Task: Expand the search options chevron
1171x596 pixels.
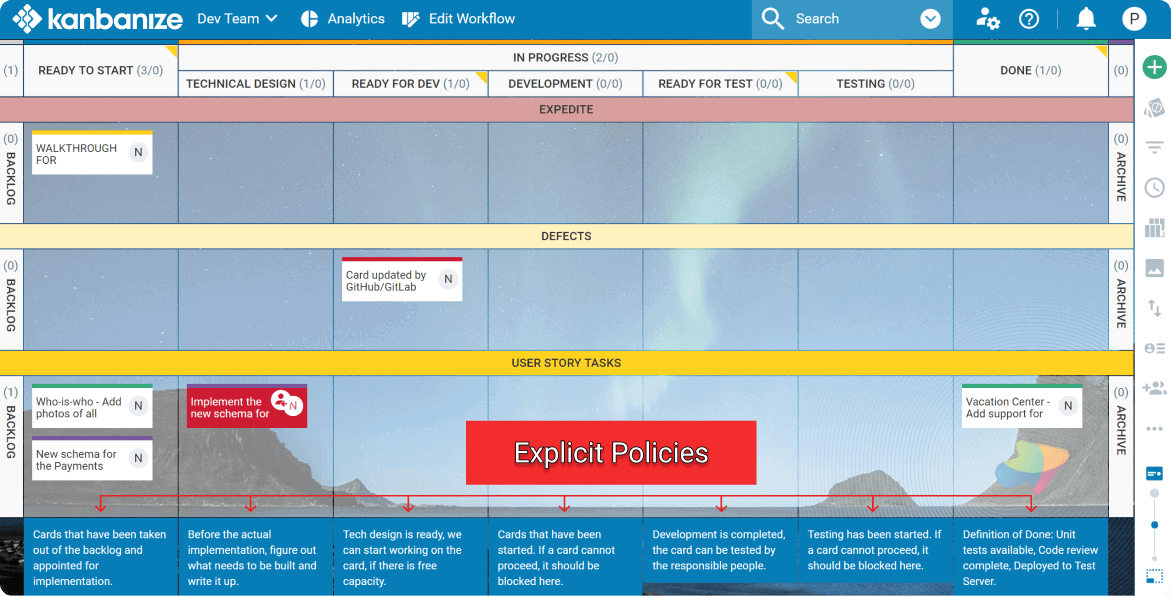Action: (x=930, y=18)
